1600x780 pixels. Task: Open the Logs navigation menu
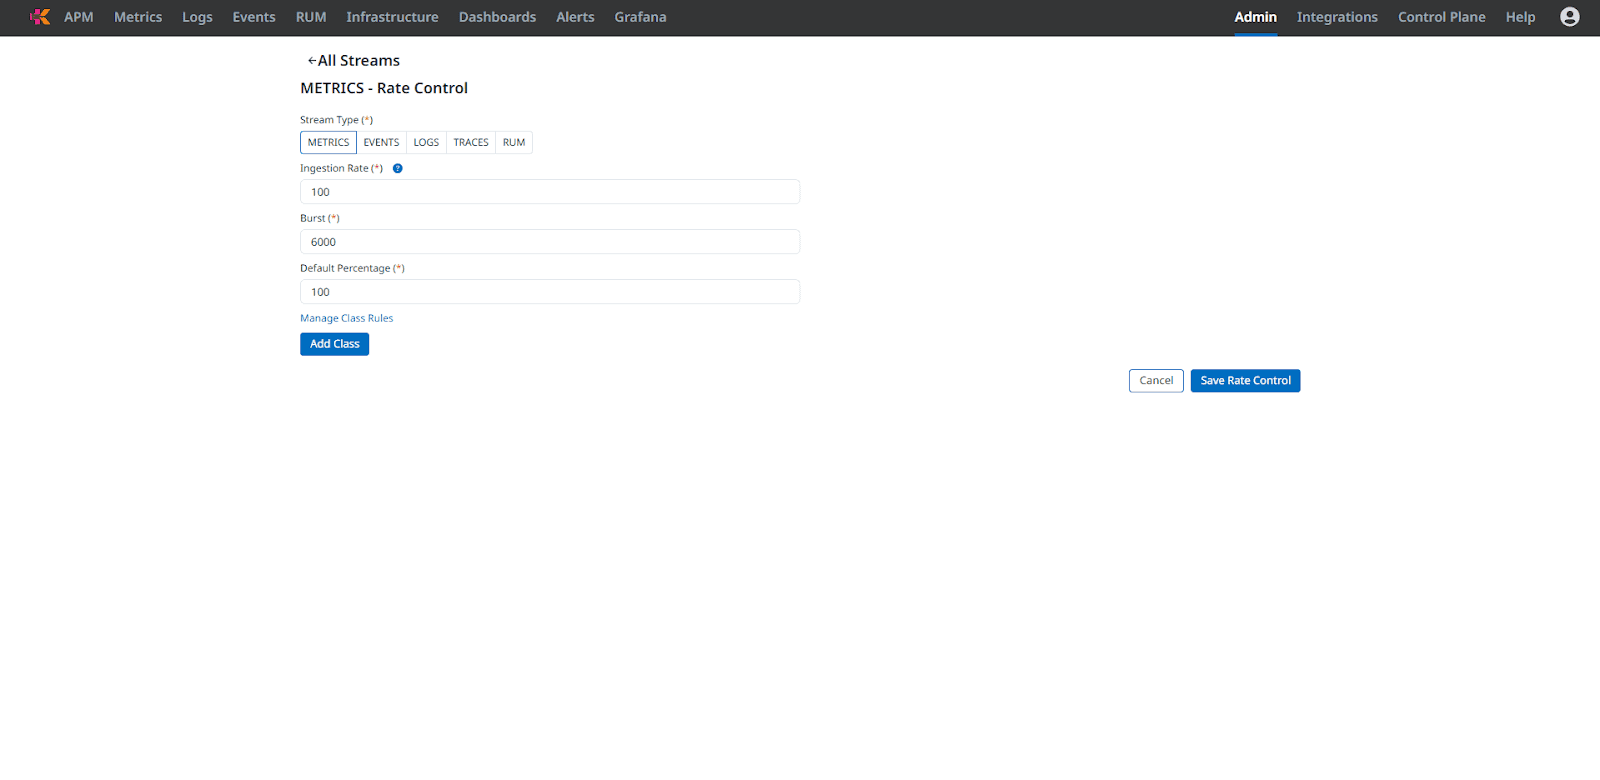click(x=197, y=17)
